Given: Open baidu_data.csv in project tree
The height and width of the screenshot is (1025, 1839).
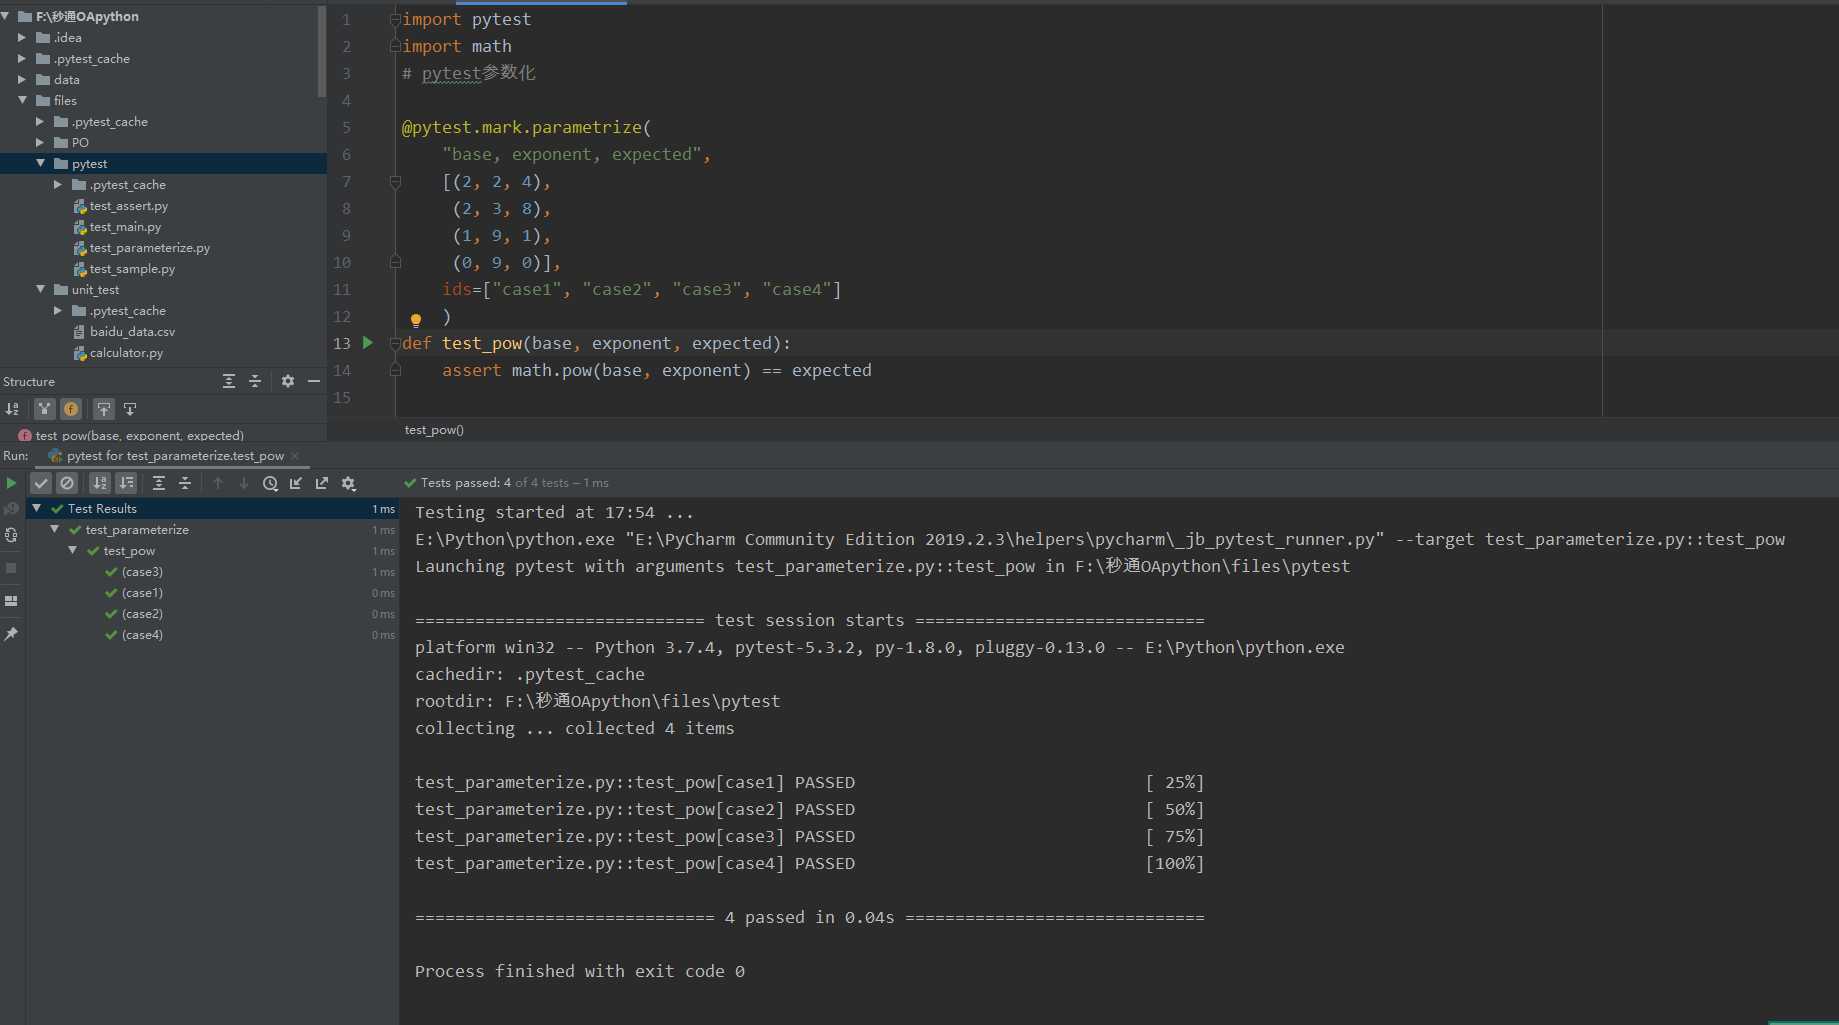Looking at the screenshot, I should [132, 332].
